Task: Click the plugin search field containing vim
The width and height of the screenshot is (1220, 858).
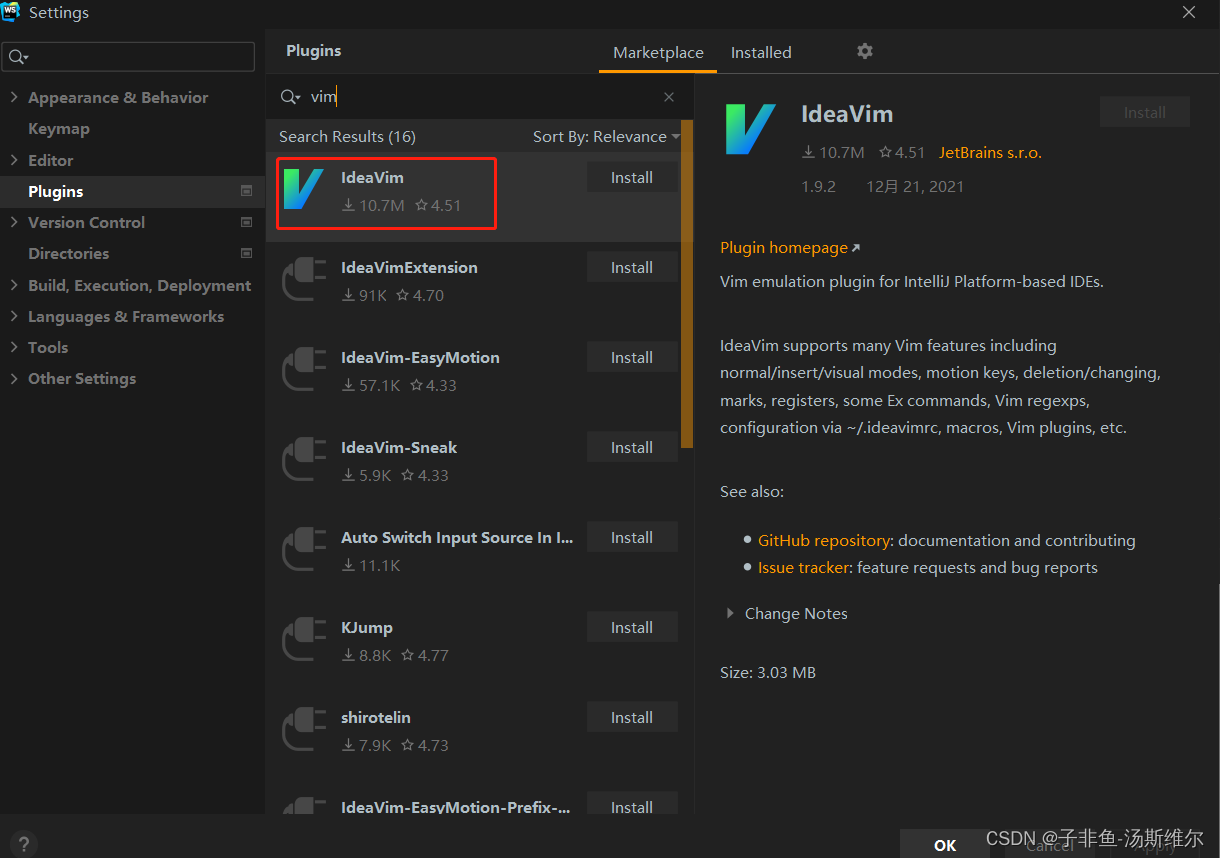Action: point(480,97)
